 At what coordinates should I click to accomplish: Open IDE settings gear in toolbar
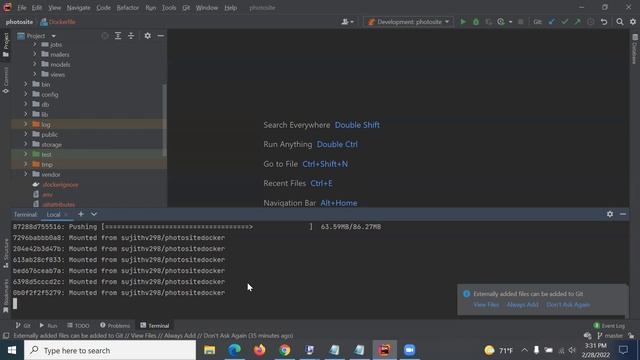(633, 22)
